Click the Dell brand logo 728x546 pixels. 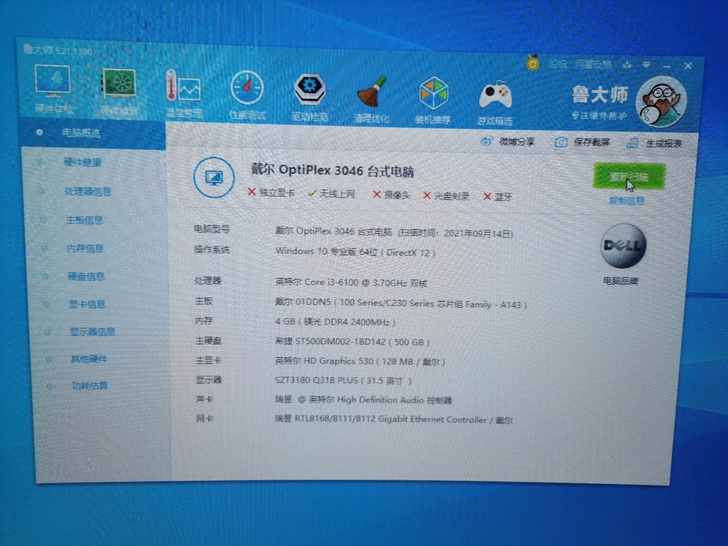point(623,246)
